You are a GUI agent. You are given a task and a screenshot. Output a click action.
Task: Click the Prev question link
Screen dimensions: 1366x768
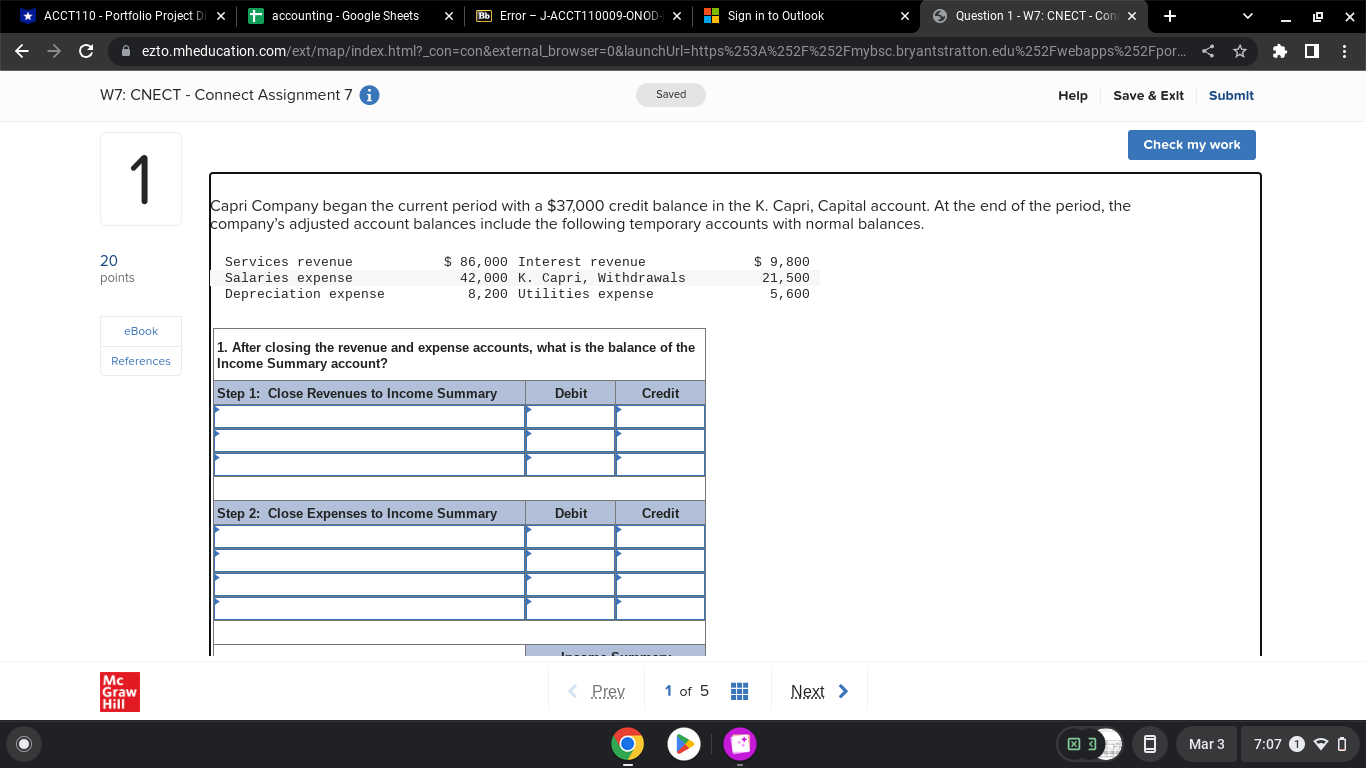click(597, 692)
